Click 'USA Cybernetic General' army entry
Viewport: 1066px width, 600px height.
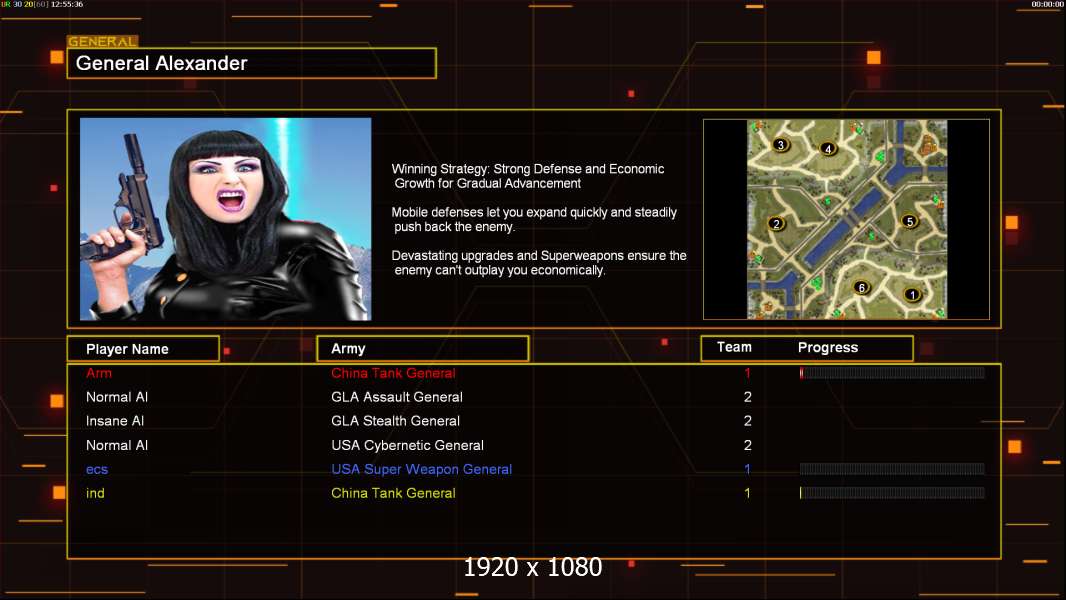tap(407, 445)
